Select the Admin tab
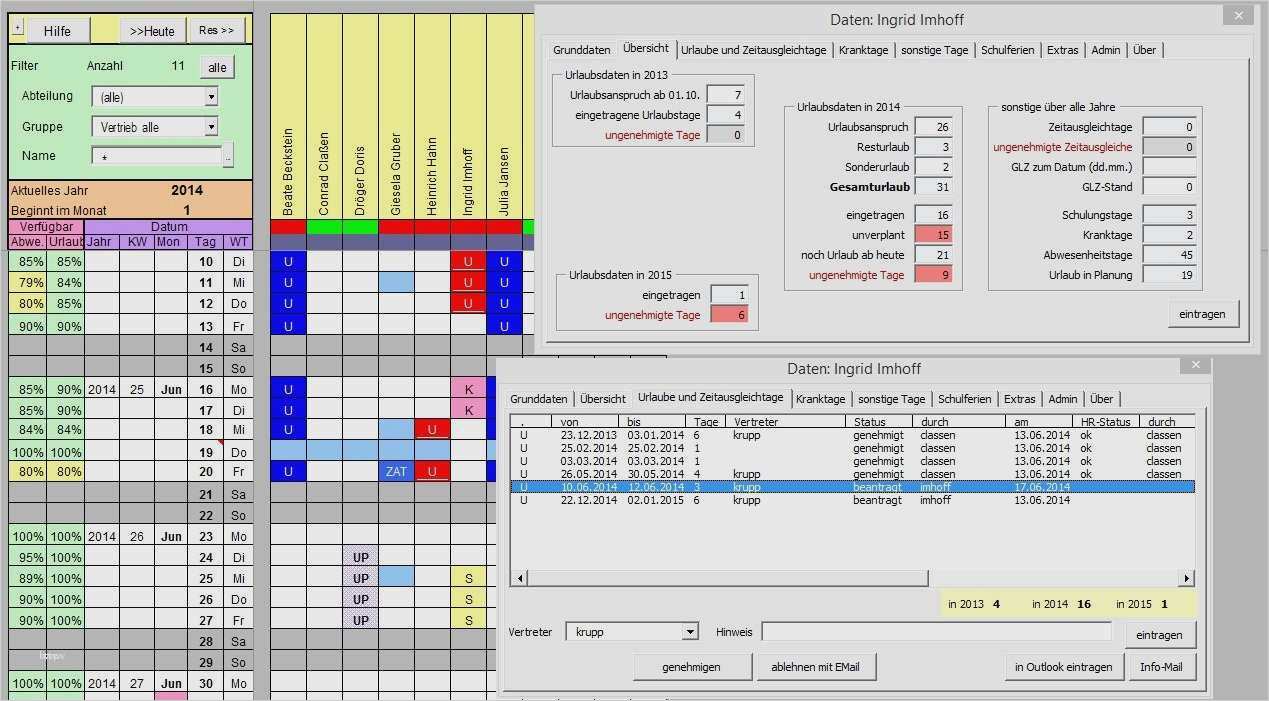This screenshot has width=1269, height=701. (x=1062, y=398)
